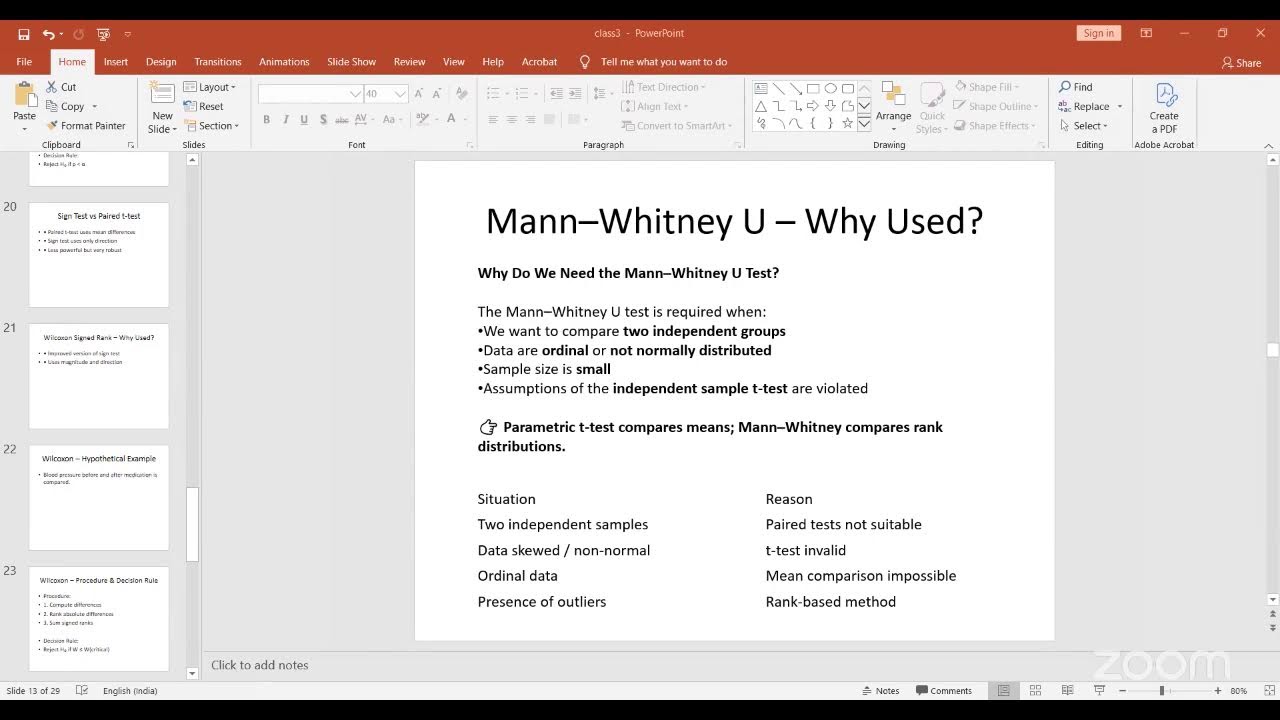Toggle Underline formatting
Image resolution: width=1280 pixels, height=720 pixels.
coord(304,119)
